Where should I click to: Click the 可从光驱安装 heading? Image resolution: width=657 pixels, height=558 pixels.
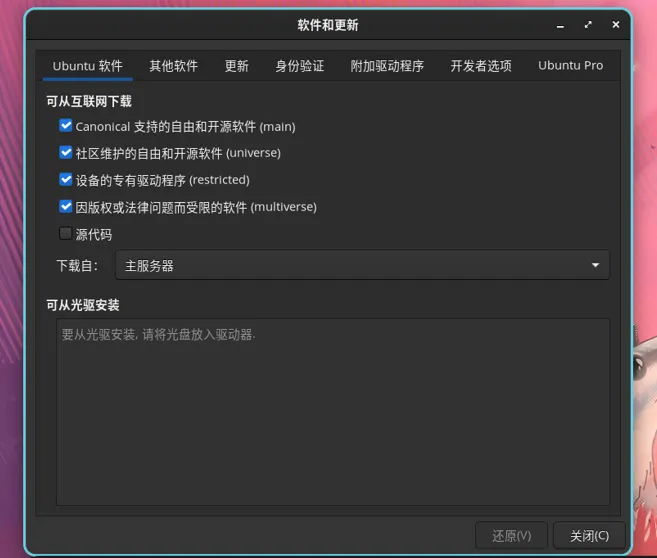point(83,305)
